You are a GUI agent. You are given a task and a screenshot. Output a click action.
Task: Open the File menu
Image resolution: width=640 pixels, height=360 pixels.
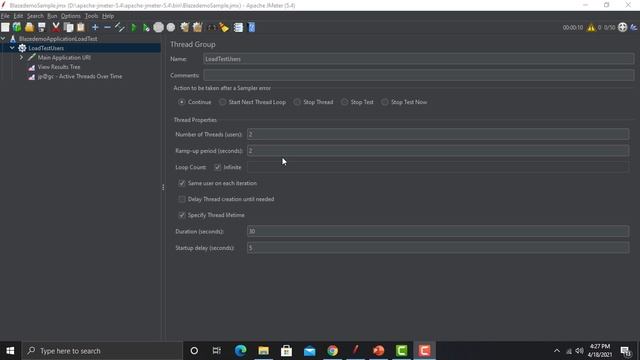click(x=5, y=16)
